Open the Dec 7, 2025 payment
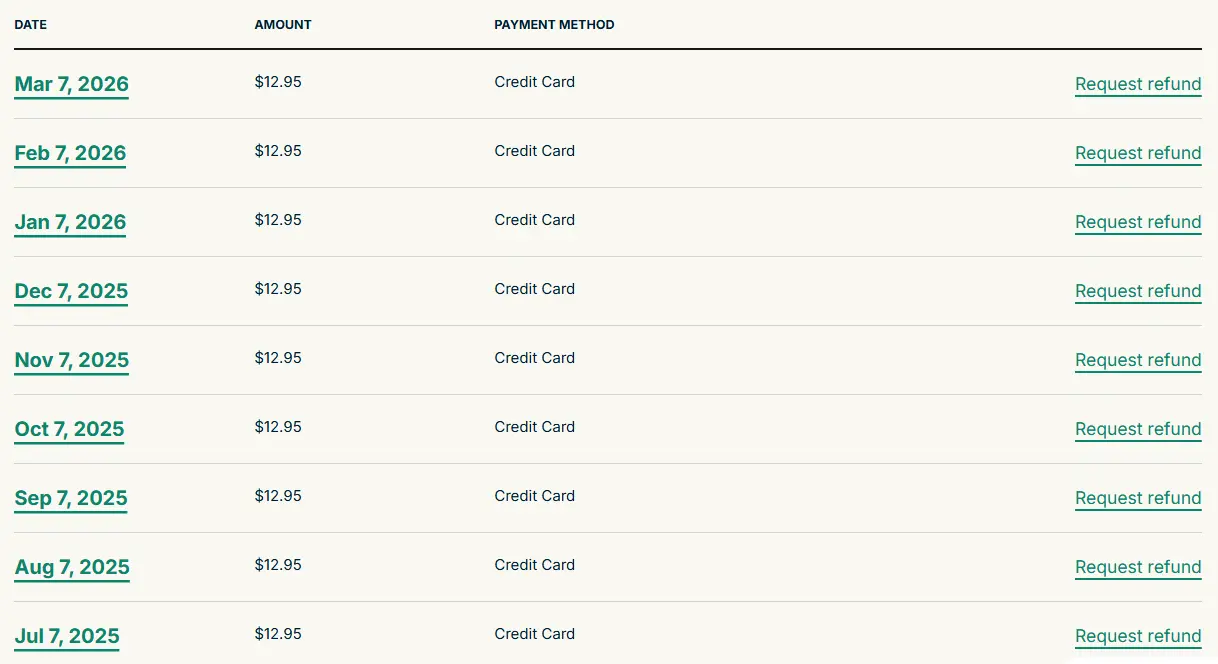Image resolution: width=1218 pixels, height=664 pixels. [71, 291]
